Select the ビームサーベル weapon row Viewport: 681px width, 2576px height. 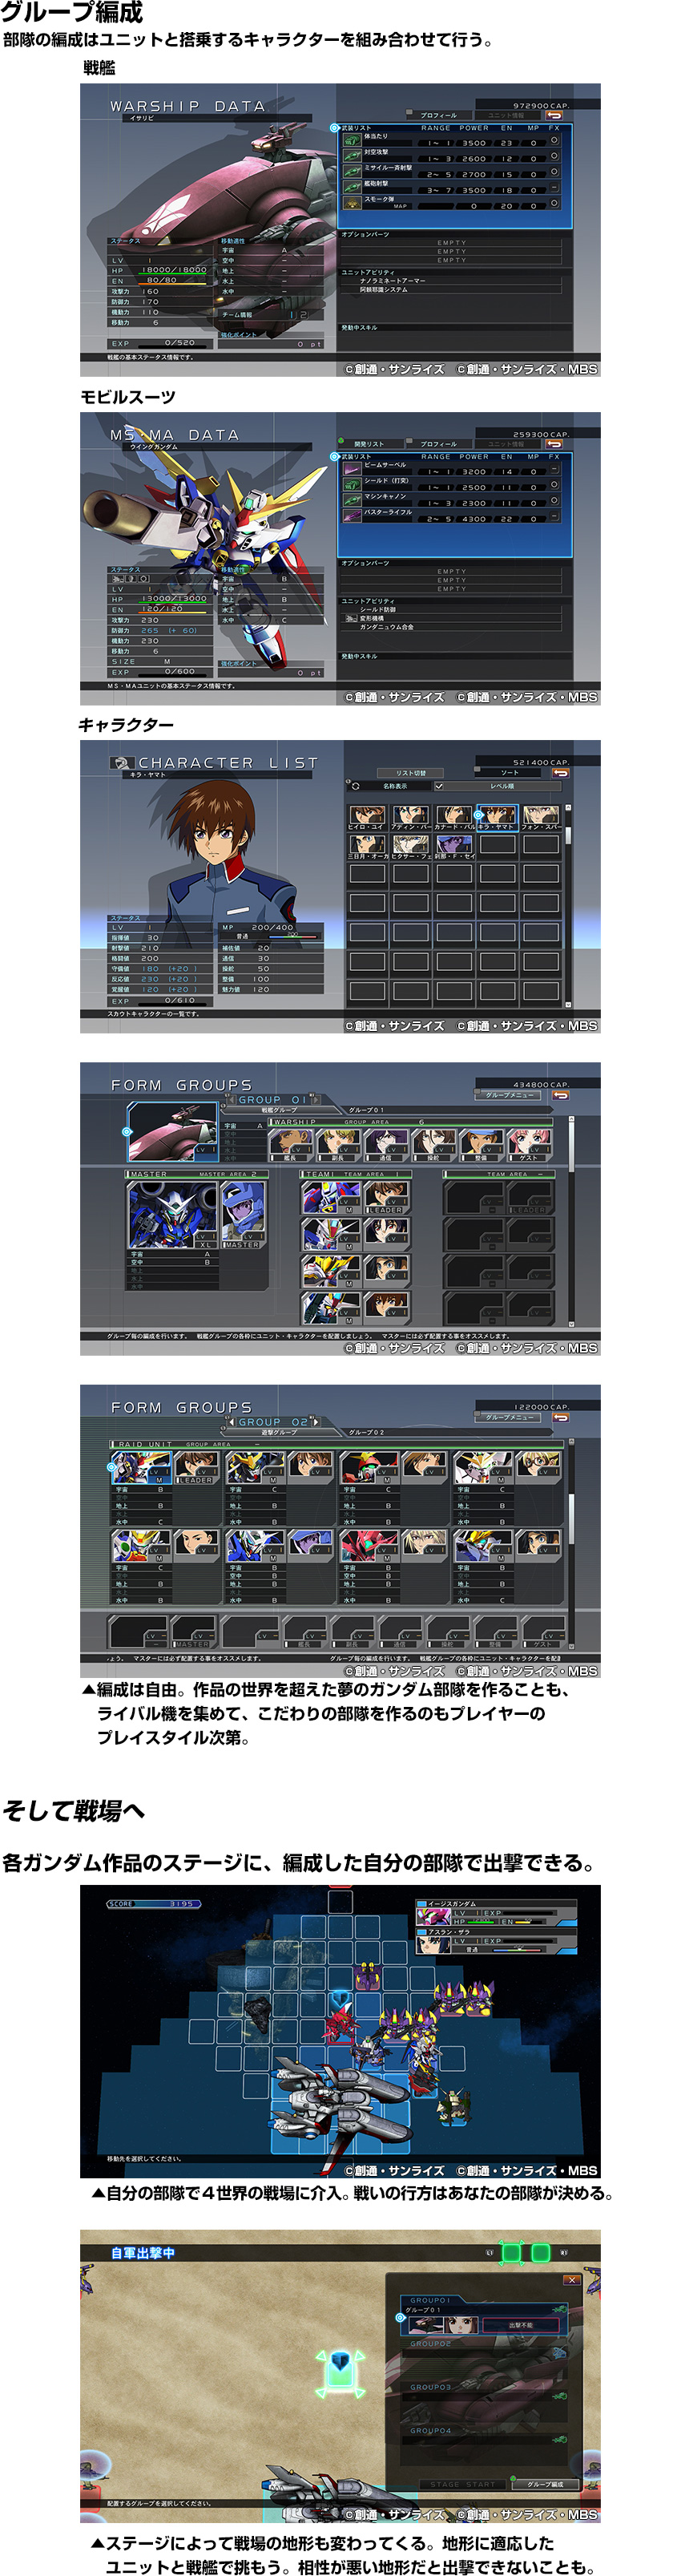point(452,468)
